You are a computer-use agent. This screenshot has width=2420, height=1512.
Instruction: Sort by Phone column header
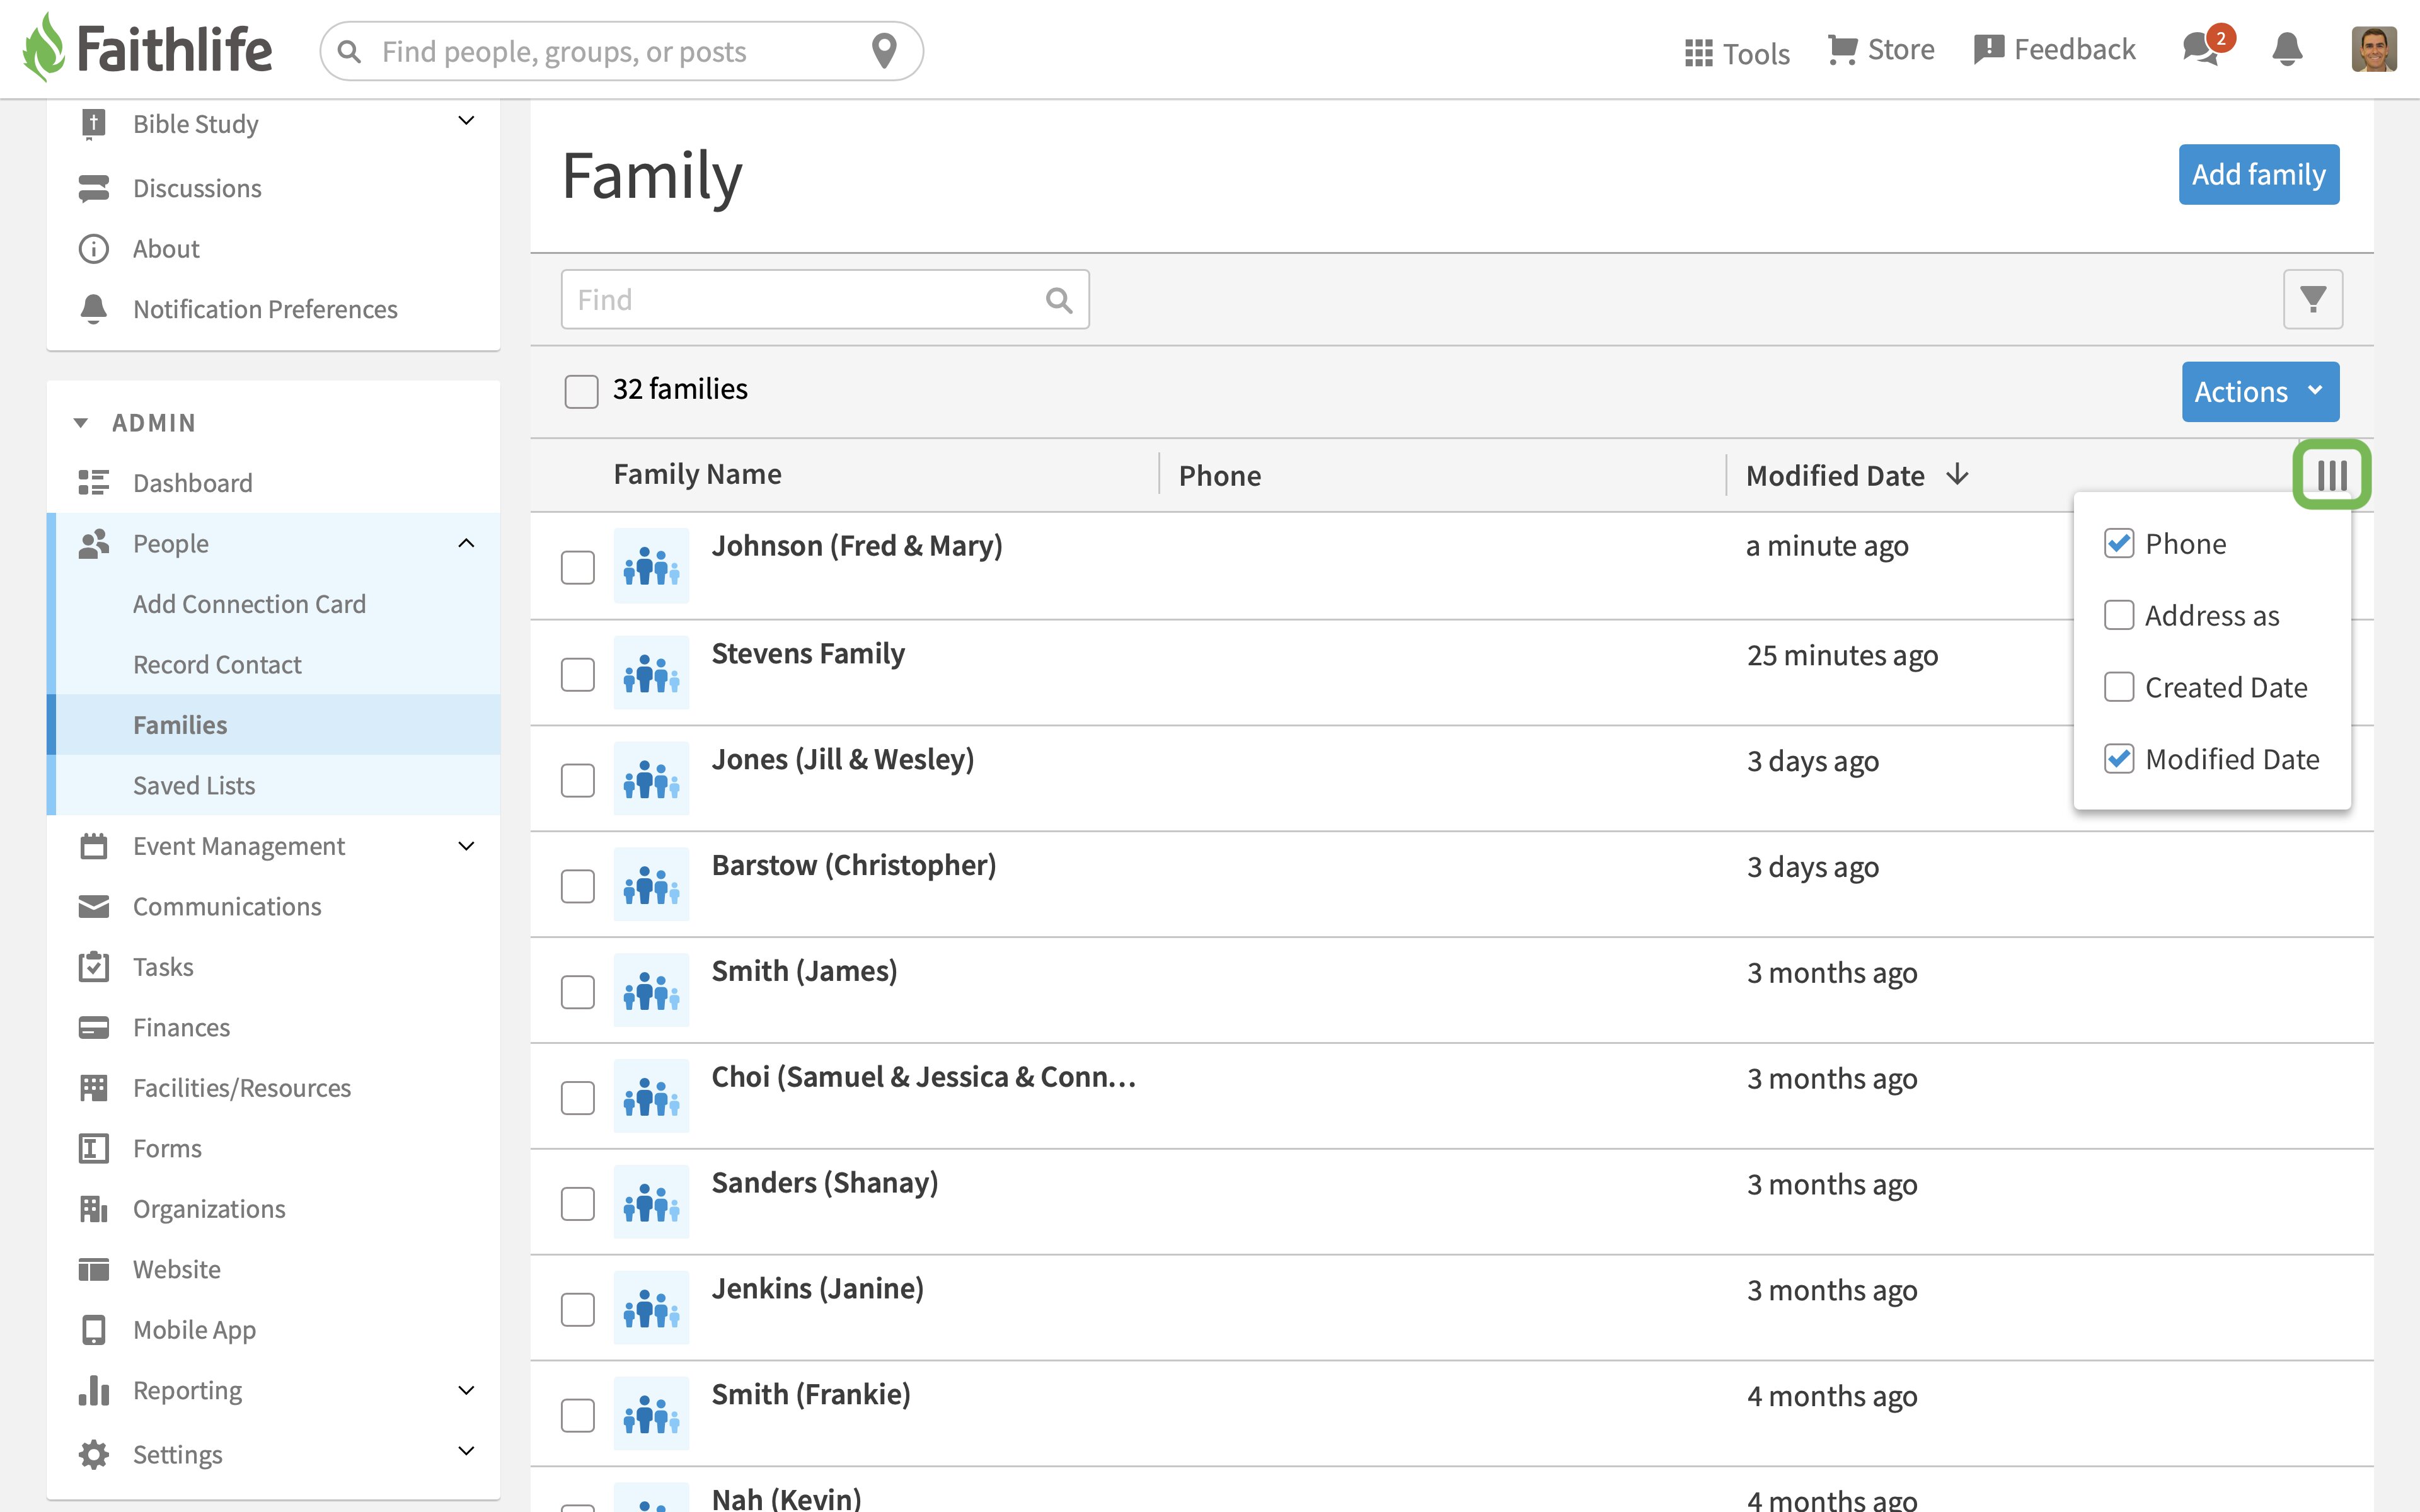pos(1220,475)
